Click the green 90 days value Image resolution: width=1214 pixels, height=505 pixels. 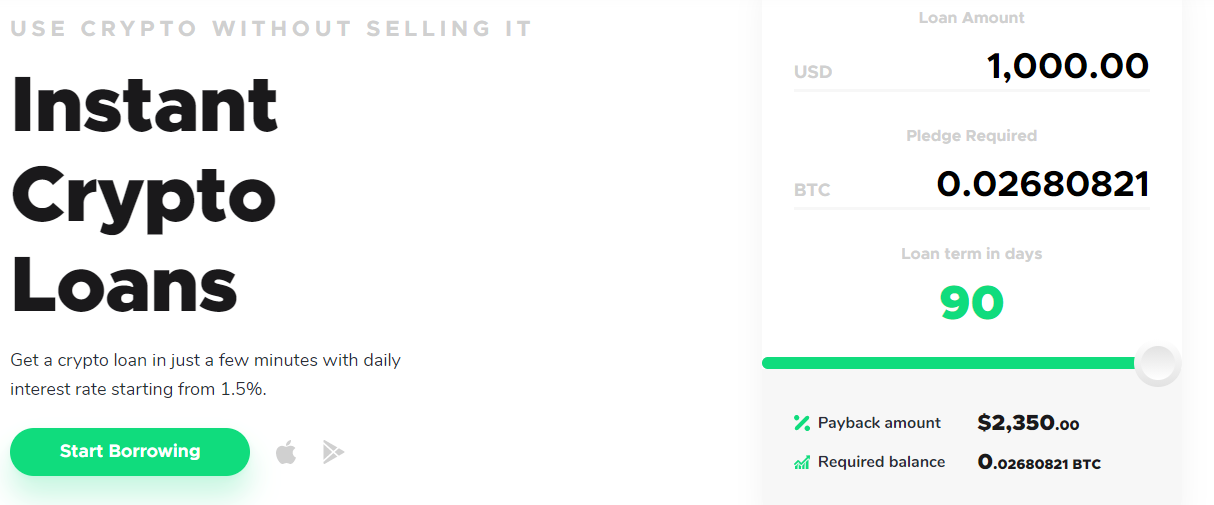coord(971,302)
